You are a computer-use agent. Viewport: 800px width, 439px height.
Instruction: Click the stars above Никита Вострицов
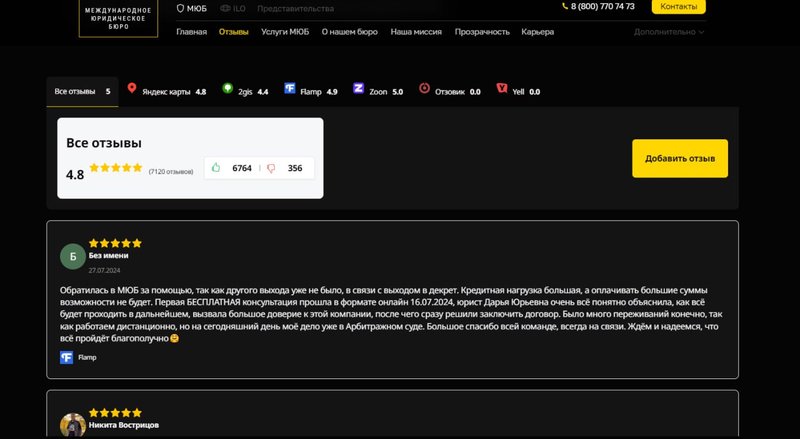point(115,412)
